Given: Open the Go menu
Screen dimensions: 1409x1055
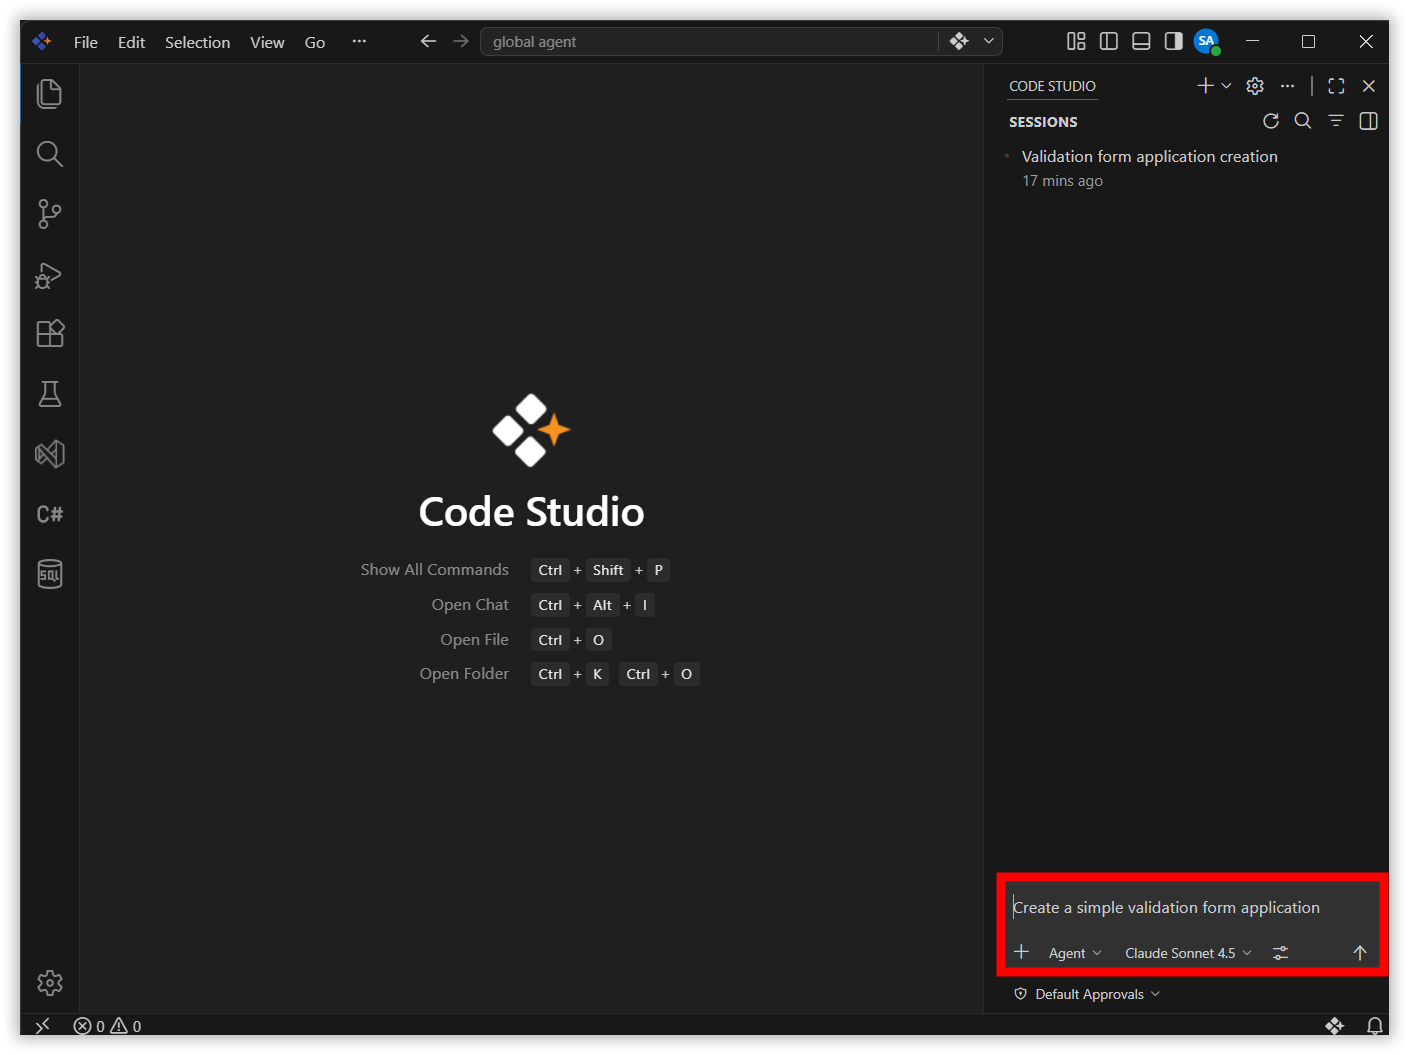Looking at the screenshot, I should (315, 42).
